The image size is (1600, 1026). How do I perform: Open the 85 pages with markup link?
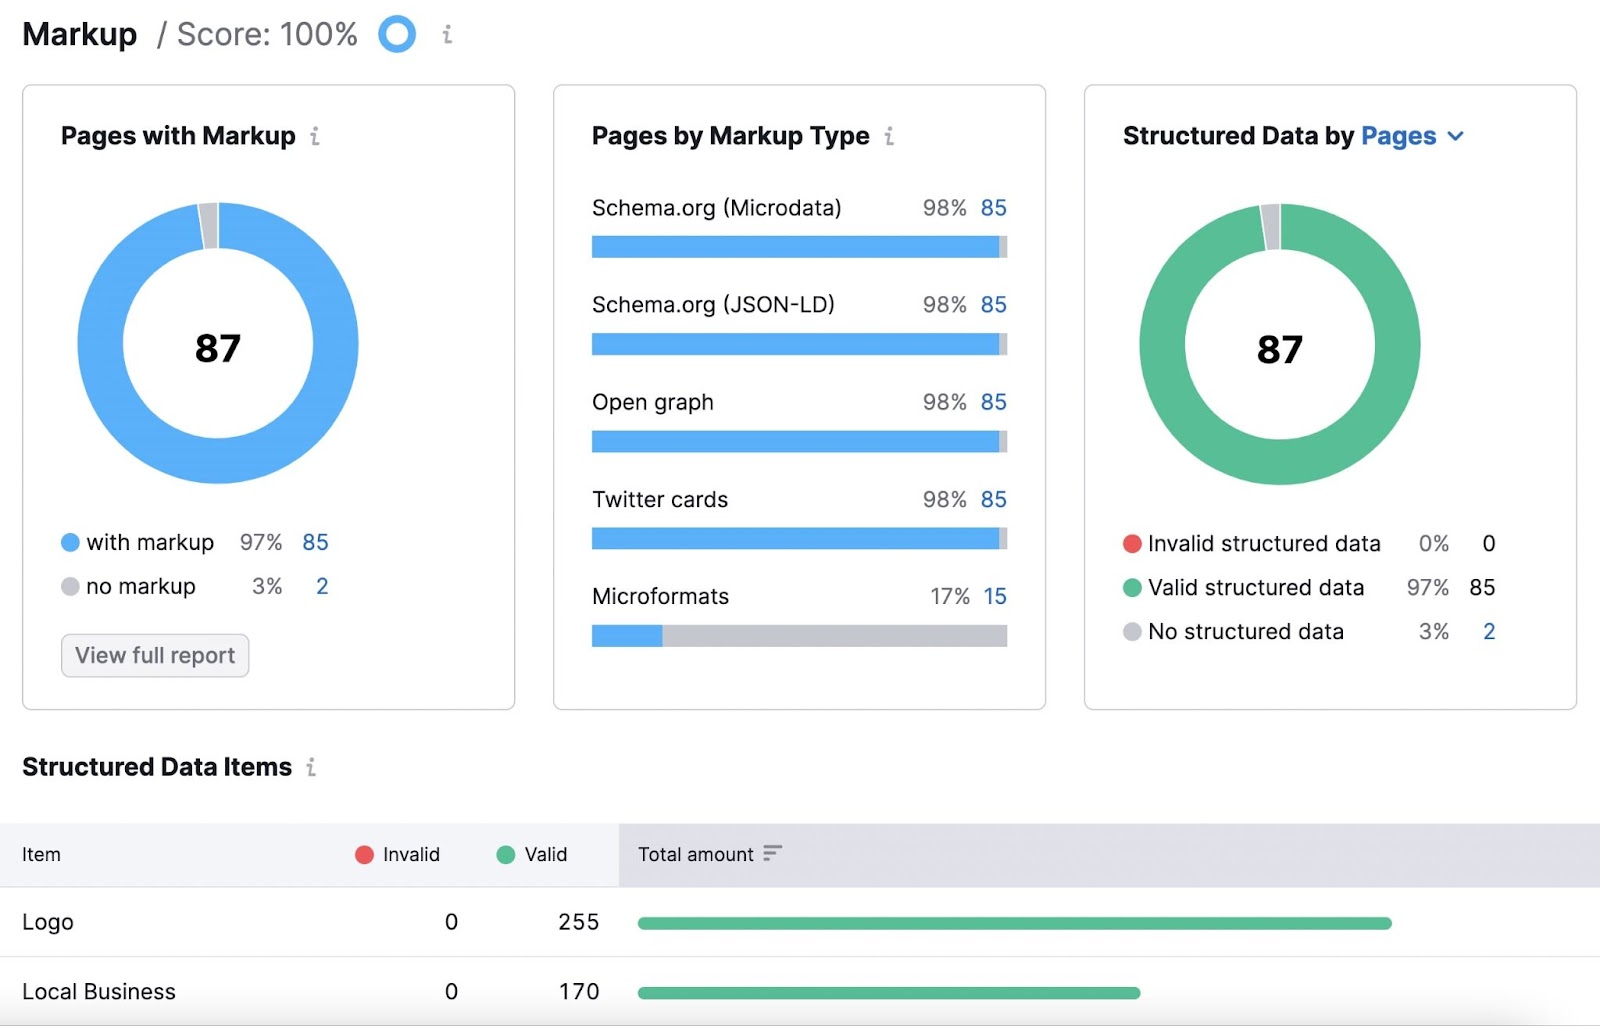(315, 542)
